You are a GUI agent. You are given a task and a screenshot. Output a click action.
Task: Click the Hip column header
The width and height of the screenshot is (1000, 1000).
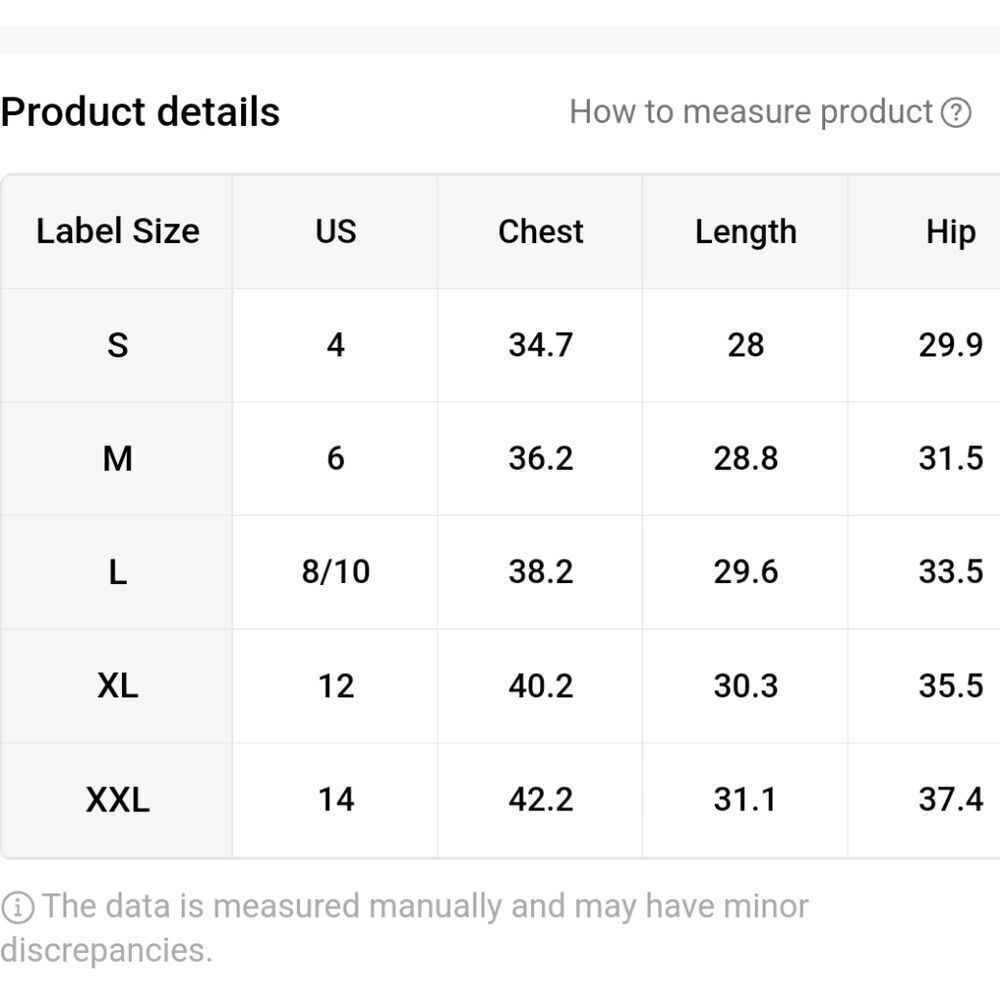[x=950, y=231]
